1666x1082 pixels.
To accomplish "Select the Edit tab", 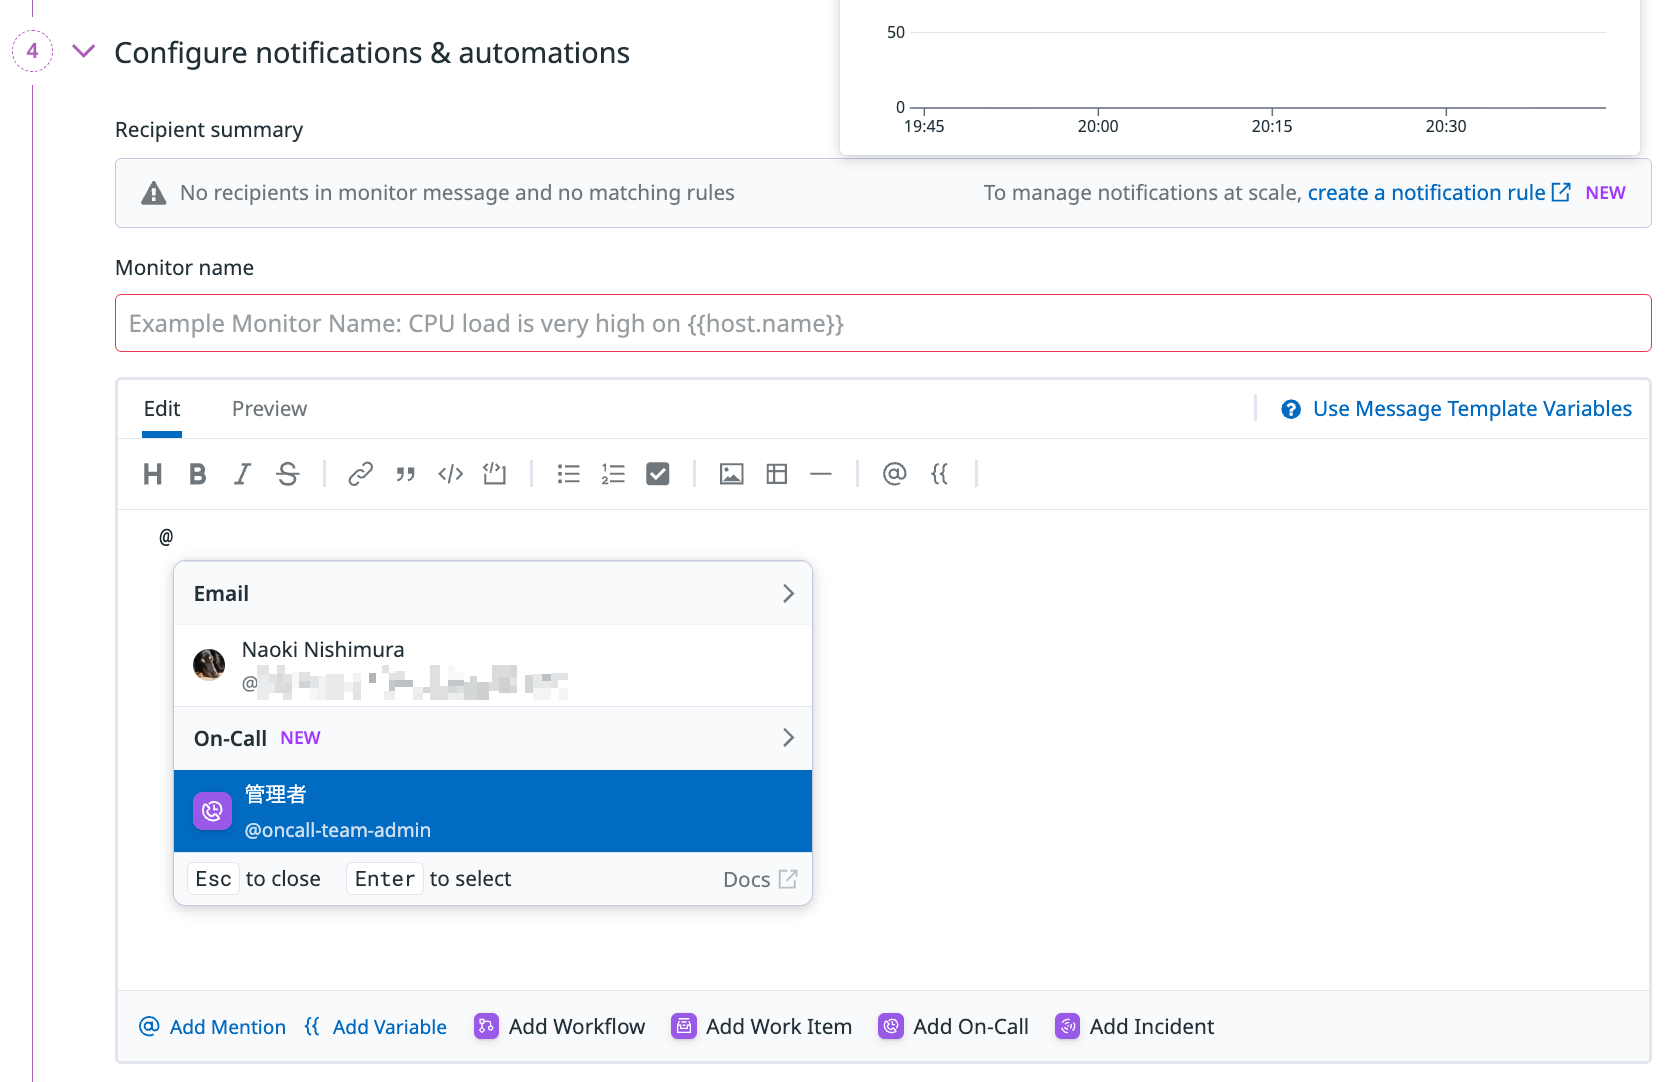I will click(162, 409).
